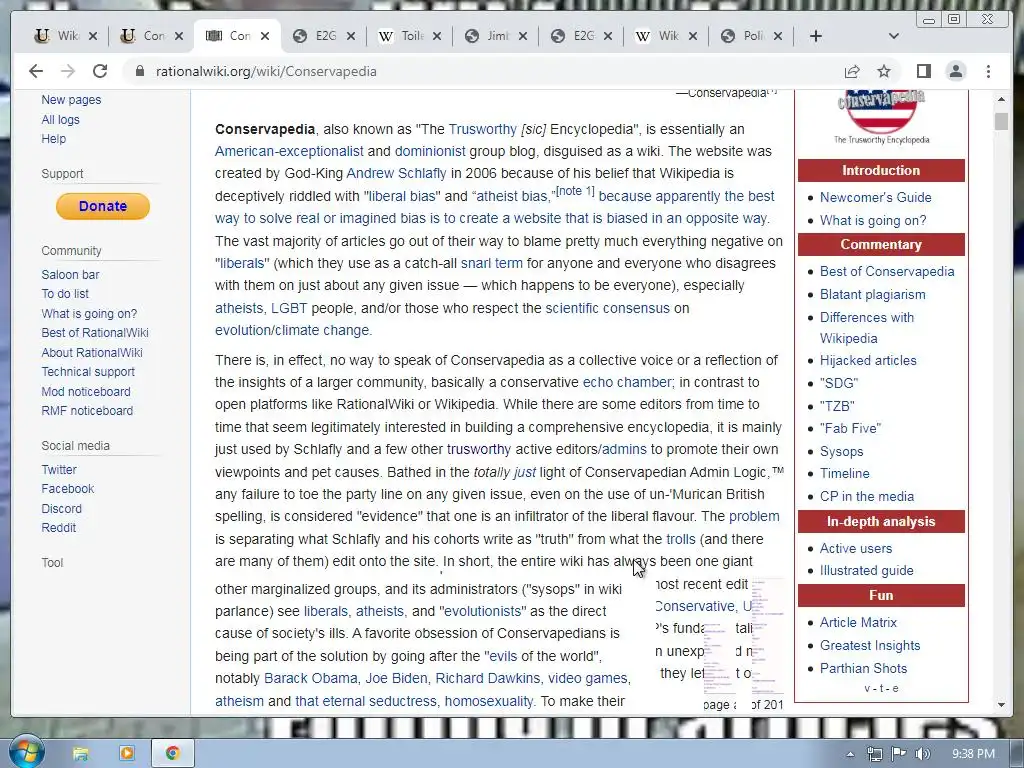
Task: Follow the dominionist article link
Action: coord(430,151)
